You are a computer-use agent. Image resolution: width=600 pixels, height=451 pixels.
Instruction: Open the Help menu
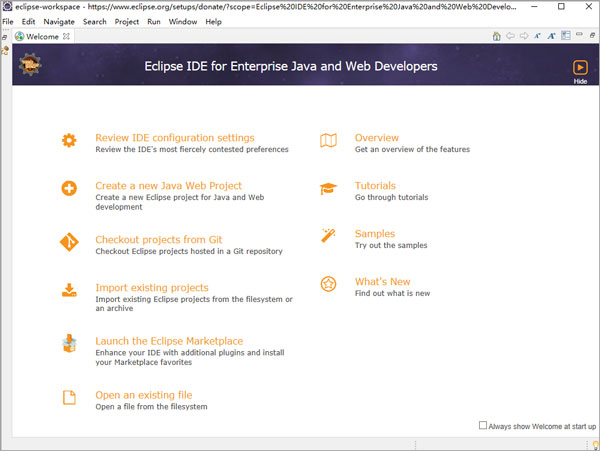coord(213,22)
